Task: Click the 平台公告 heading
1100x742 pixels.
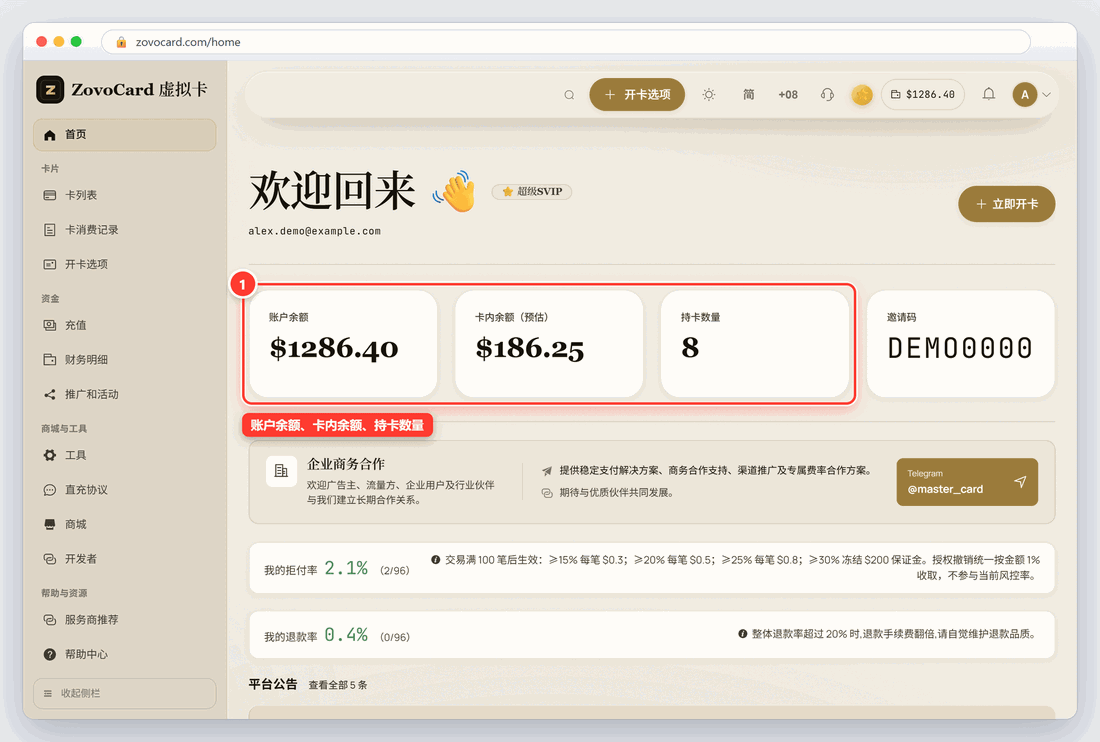Action: pos(273,684)
